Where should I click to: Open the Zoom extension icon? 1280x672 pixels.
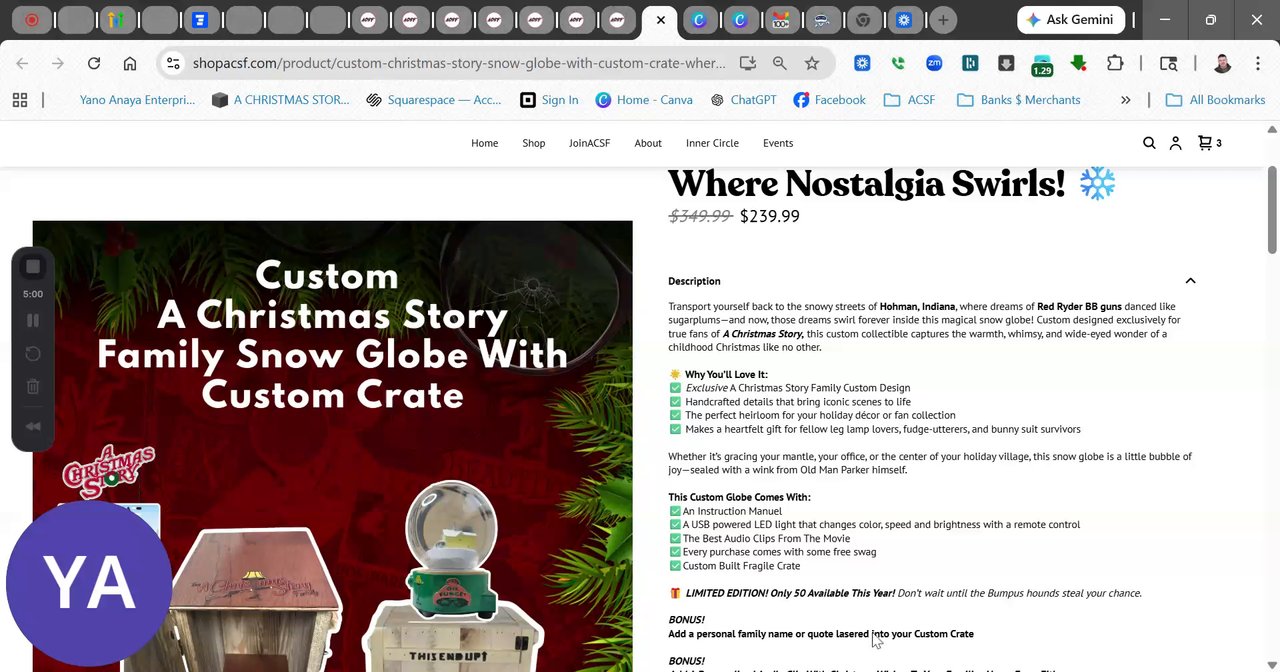click(934, 63)
